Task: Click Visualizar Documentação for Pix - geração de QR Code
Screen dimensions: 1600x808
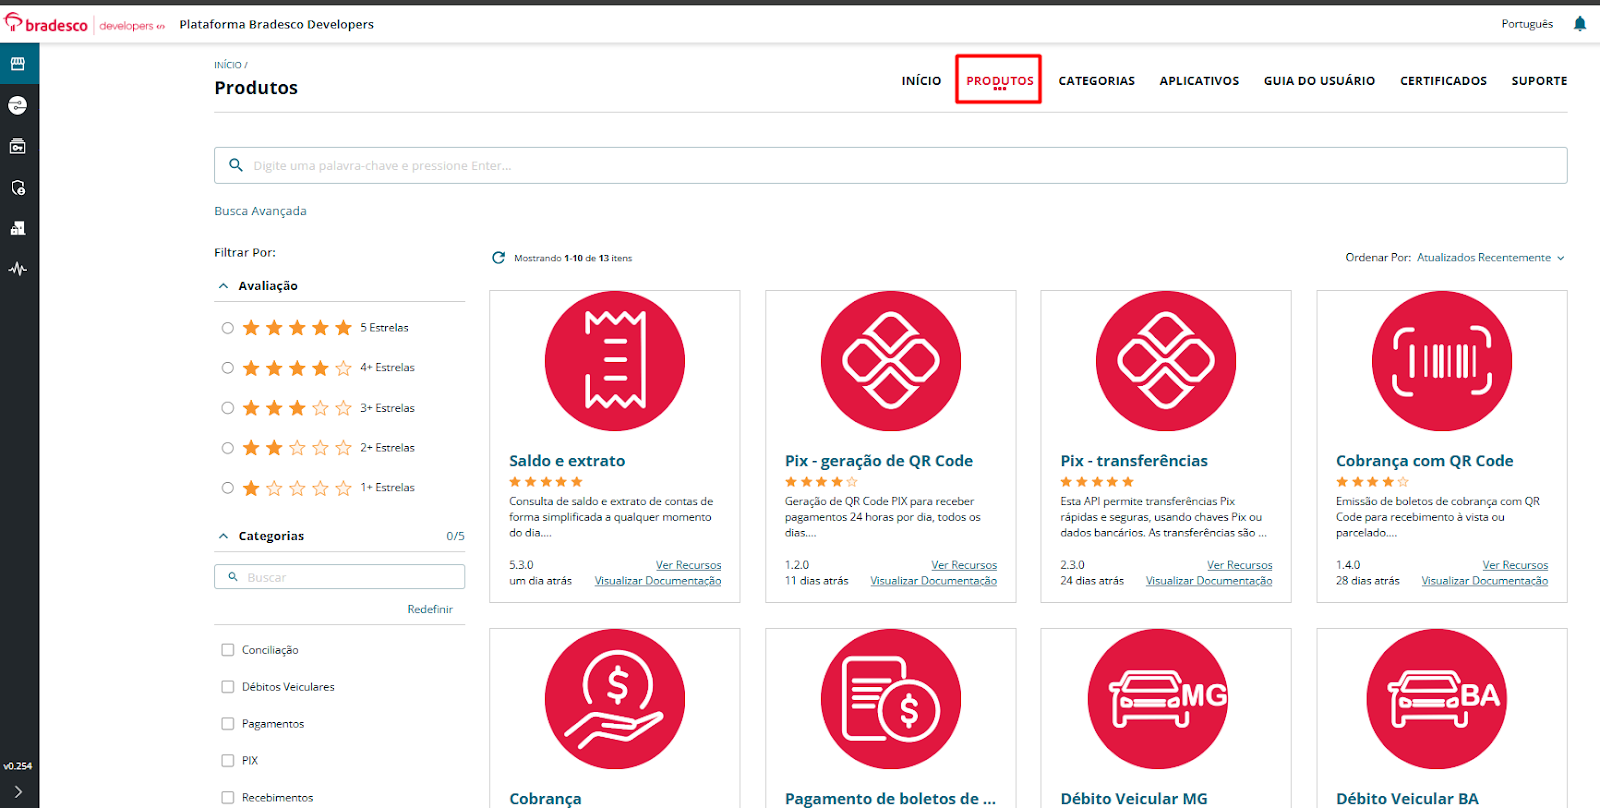Action: (934, 581)
